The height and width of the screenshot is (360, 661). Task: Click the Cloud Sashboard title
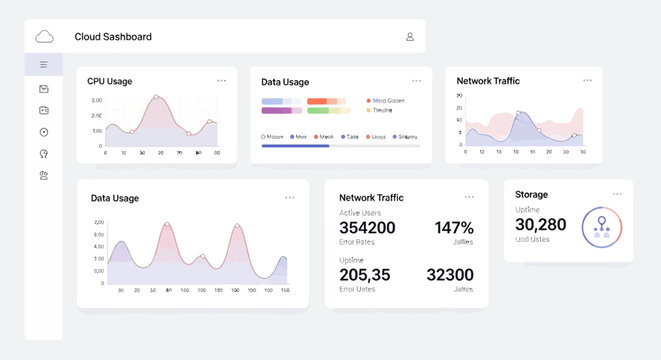(113, 37)
